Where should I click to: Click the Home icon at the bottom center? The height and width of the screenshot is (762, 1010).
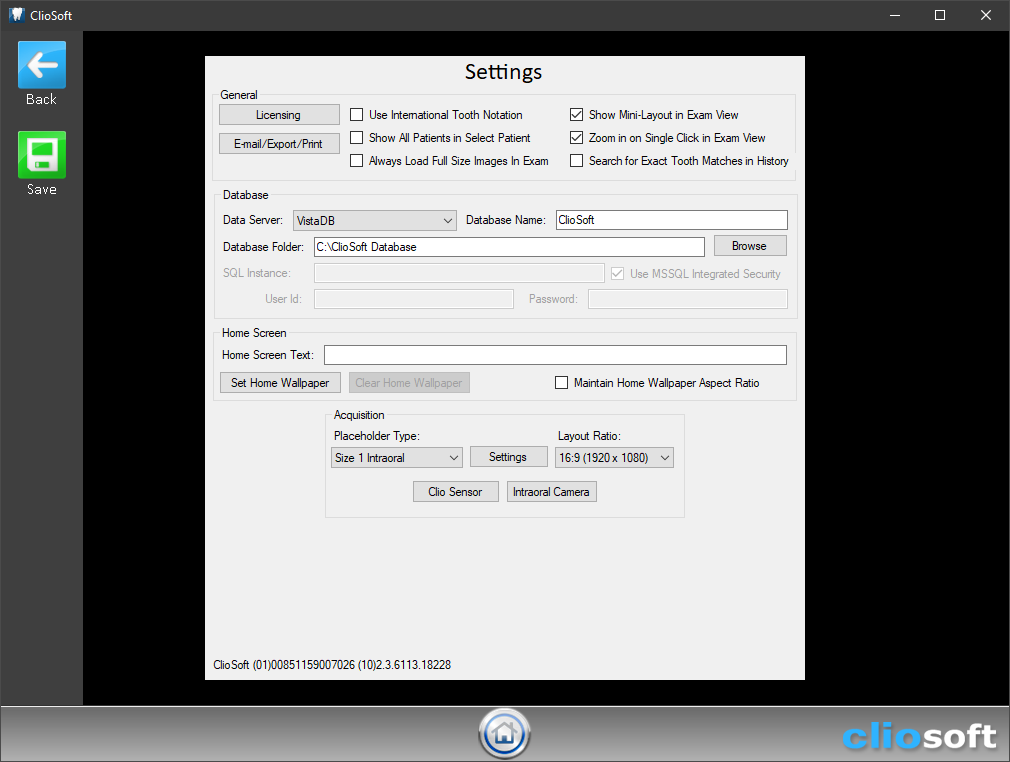[x=504, y=733]
